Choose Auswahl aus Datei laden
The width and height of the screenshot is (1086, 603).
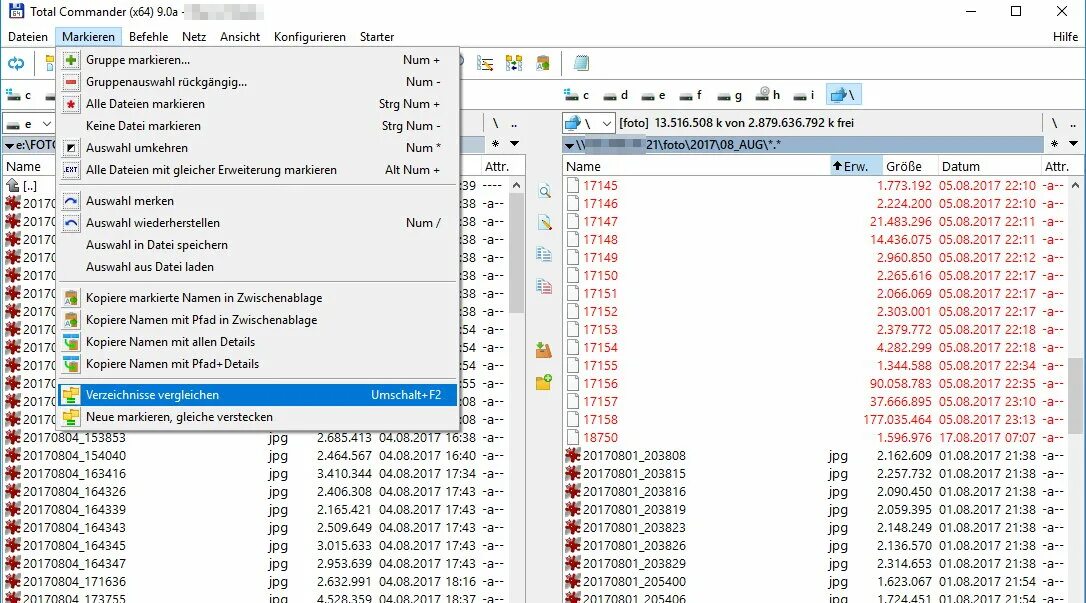[258, 267]
